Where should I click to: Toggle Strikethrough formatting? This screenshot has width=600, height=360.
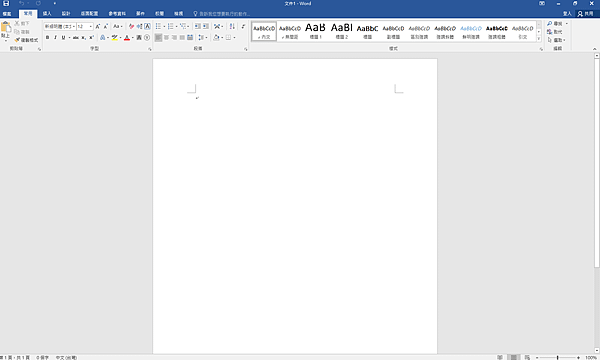(x=75, y=37)
